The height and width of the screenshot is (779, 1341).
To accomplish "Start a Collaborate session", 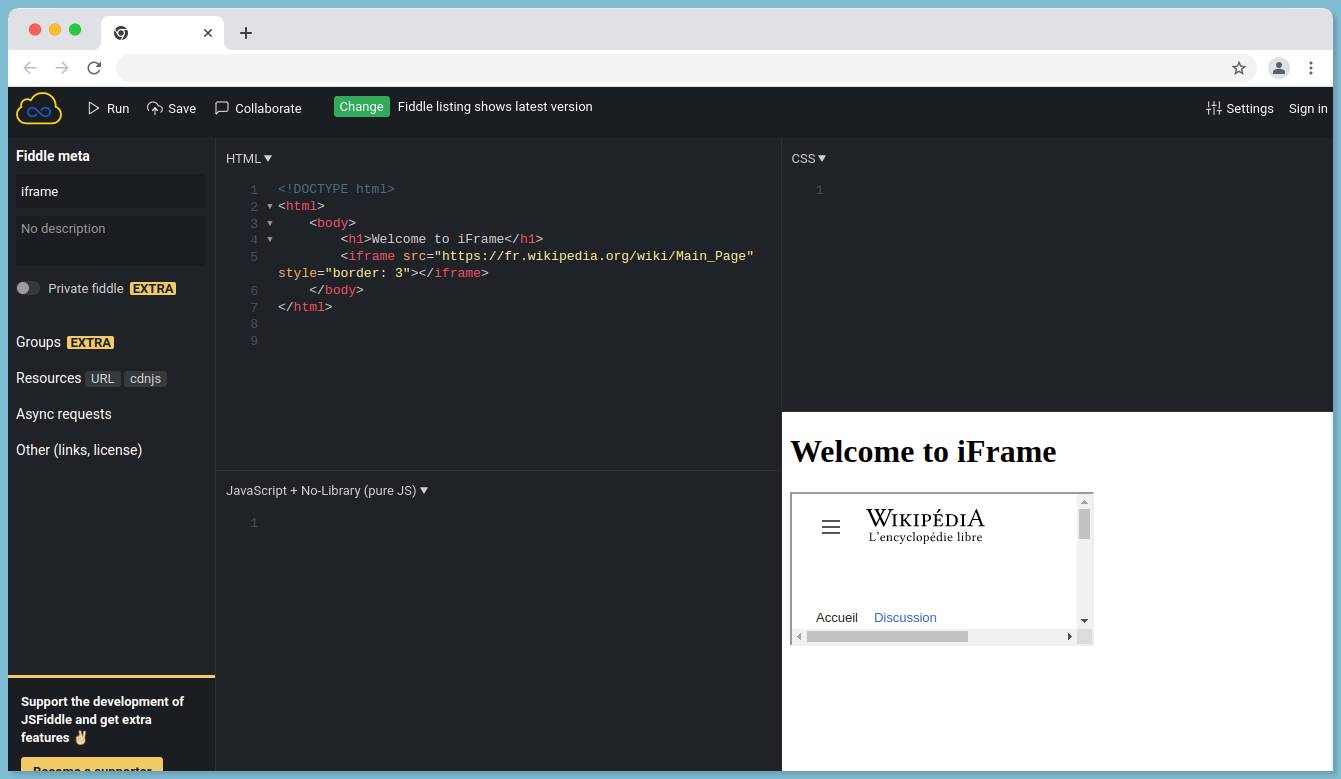I will click(x=256, y=108).
